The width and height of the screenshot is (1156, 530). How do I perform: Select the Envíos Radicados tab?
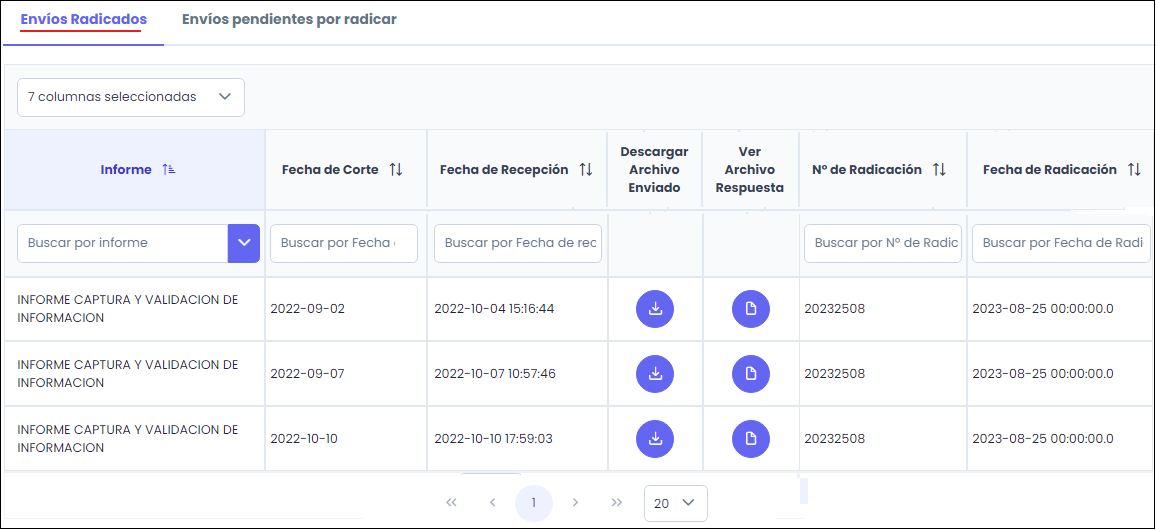coord(84,19)
